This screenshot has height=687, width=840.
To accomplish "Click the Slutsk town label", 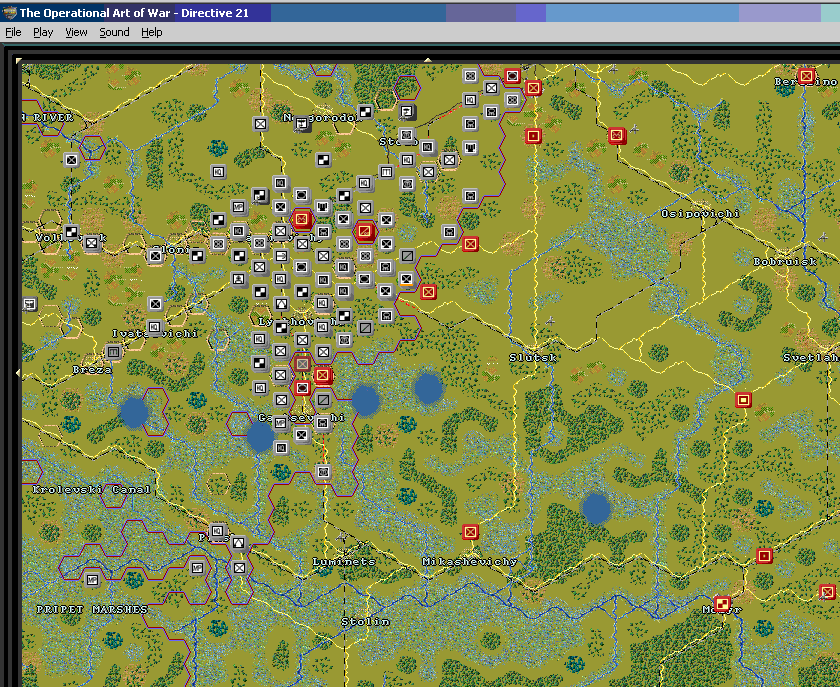I will coord(533,357).
